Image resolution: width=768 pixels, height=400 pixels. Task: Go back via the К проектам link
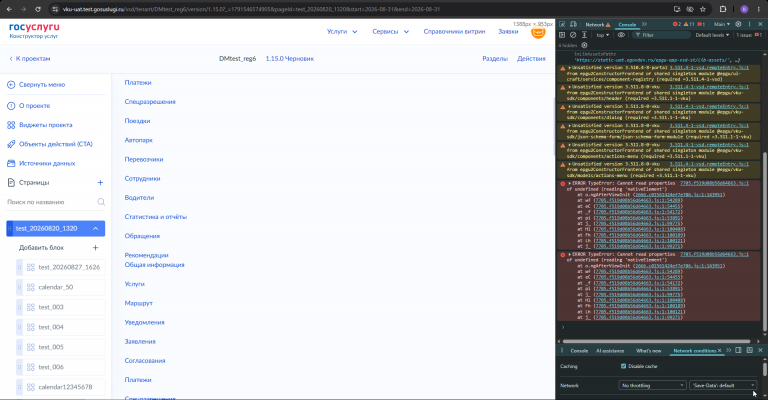pos(29,59)
